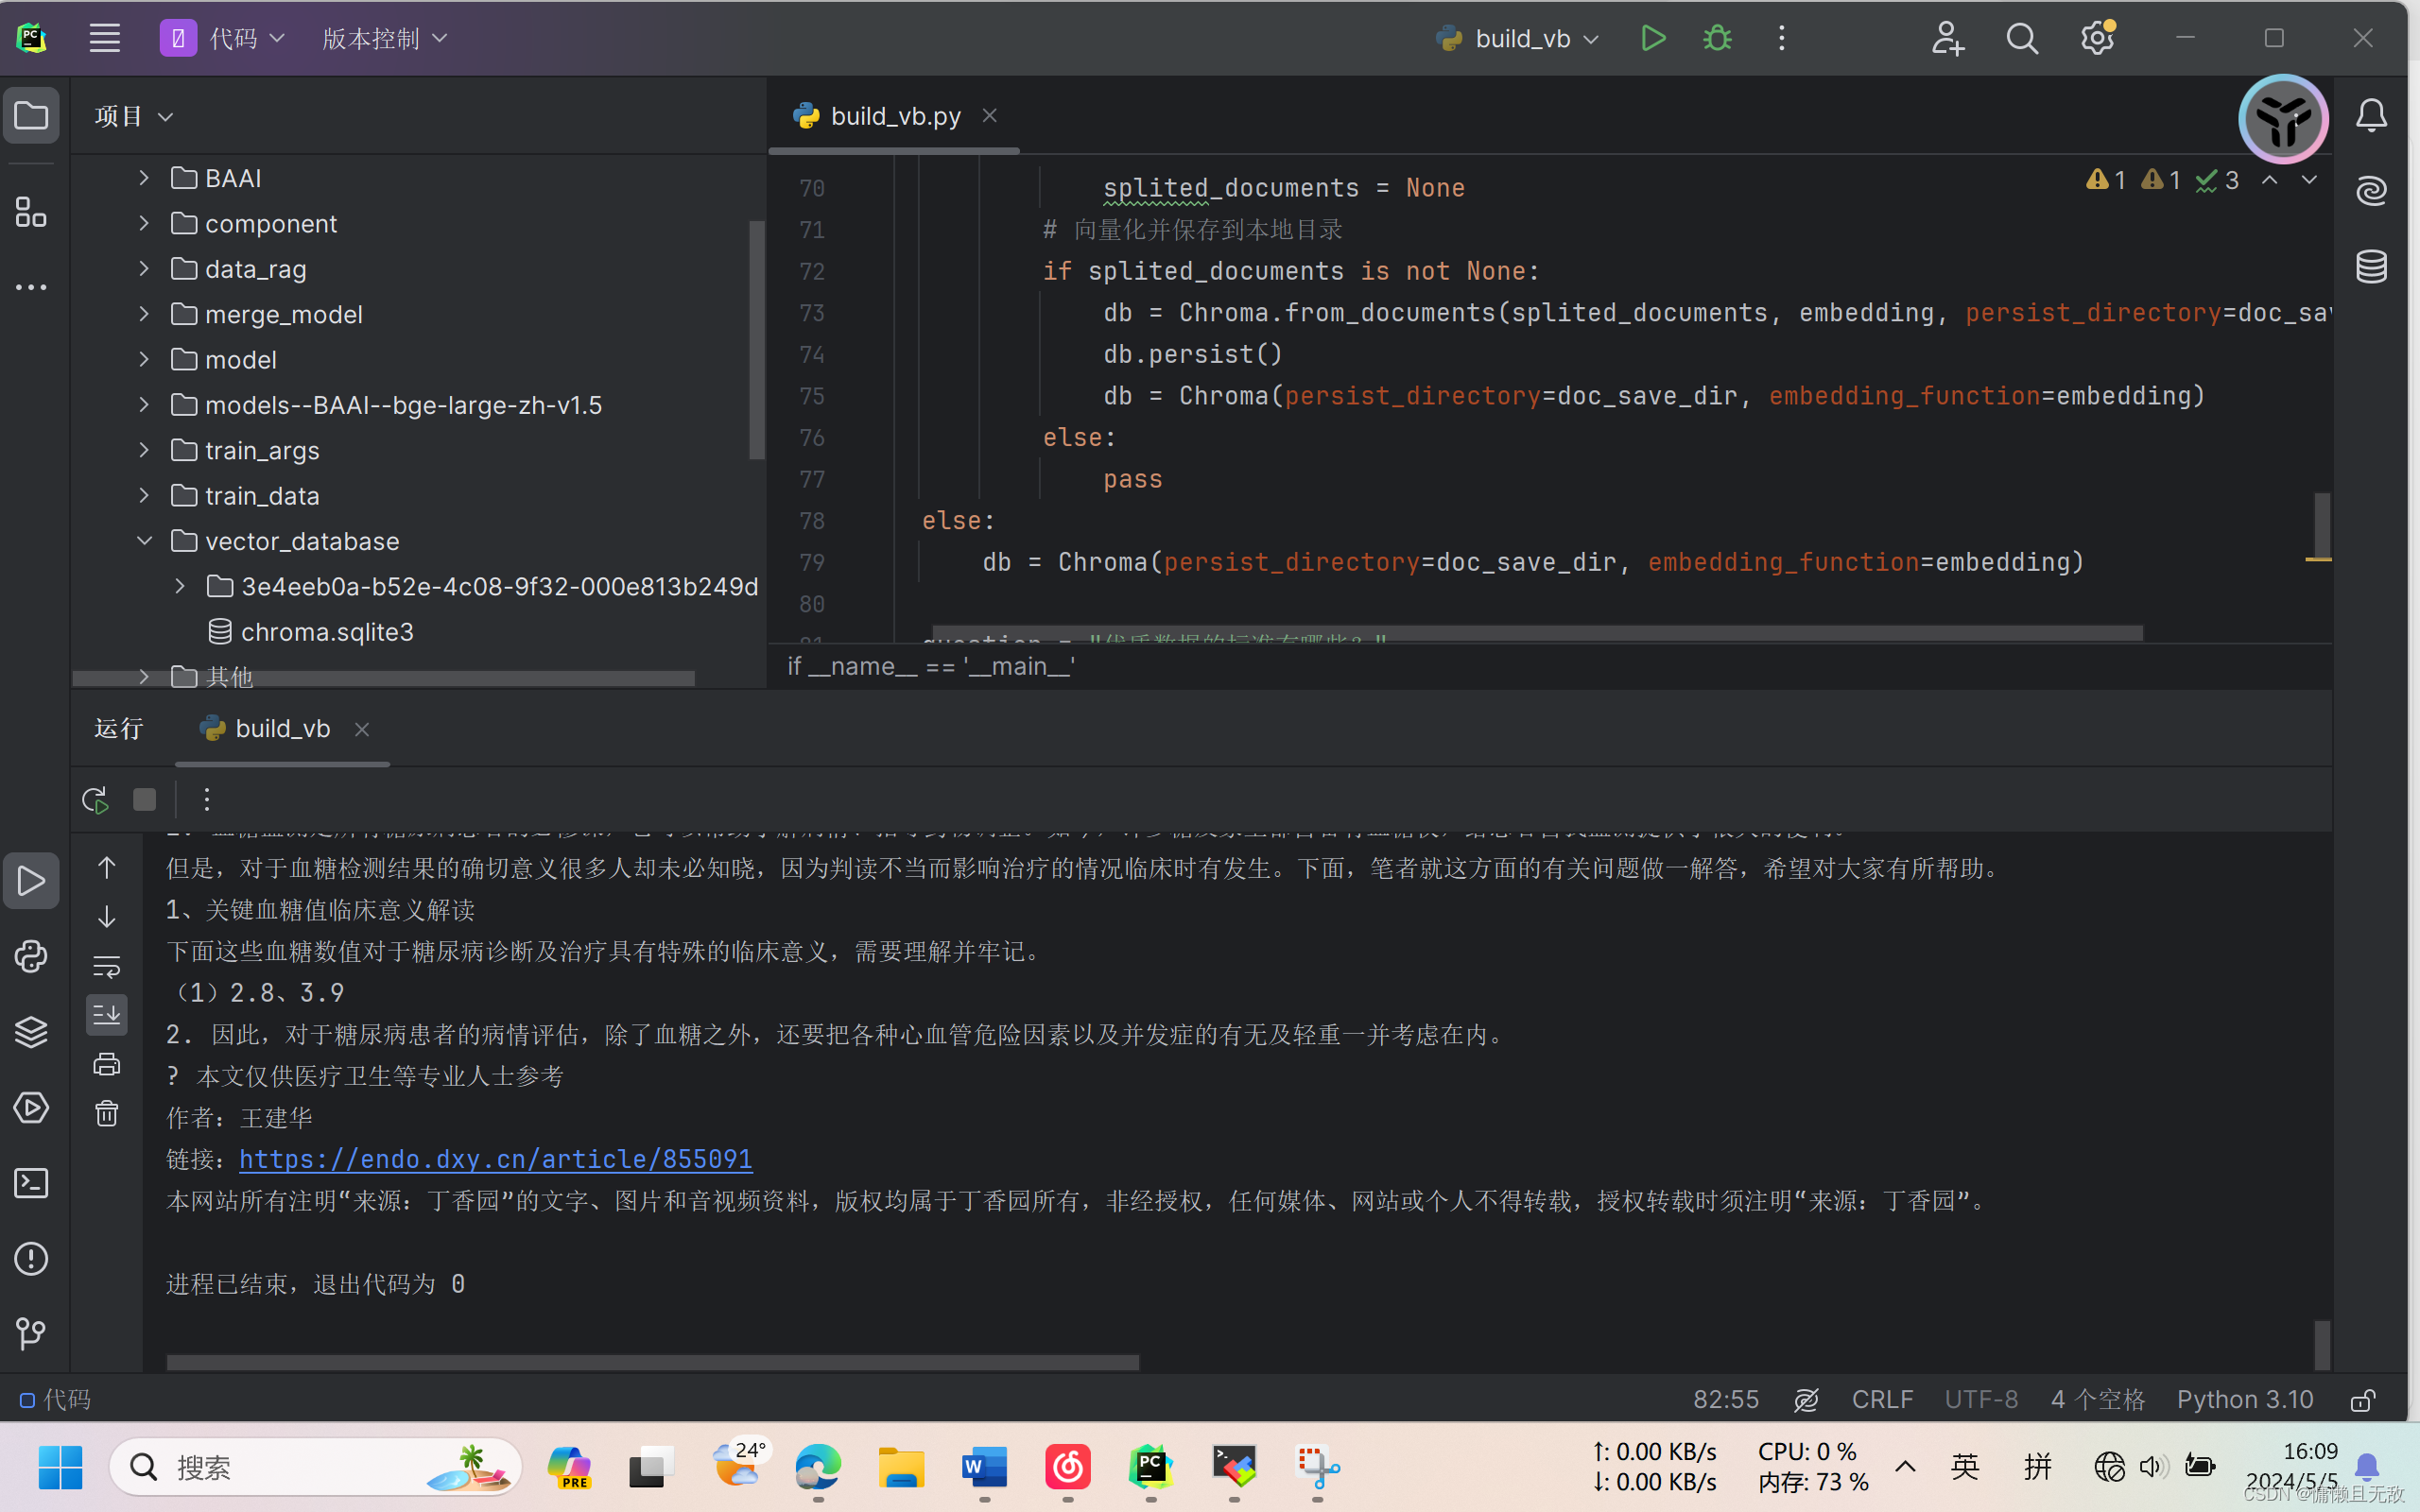
Task: Start debugging build_vb with the bug icon
Action: click(x=1716, y=38)
